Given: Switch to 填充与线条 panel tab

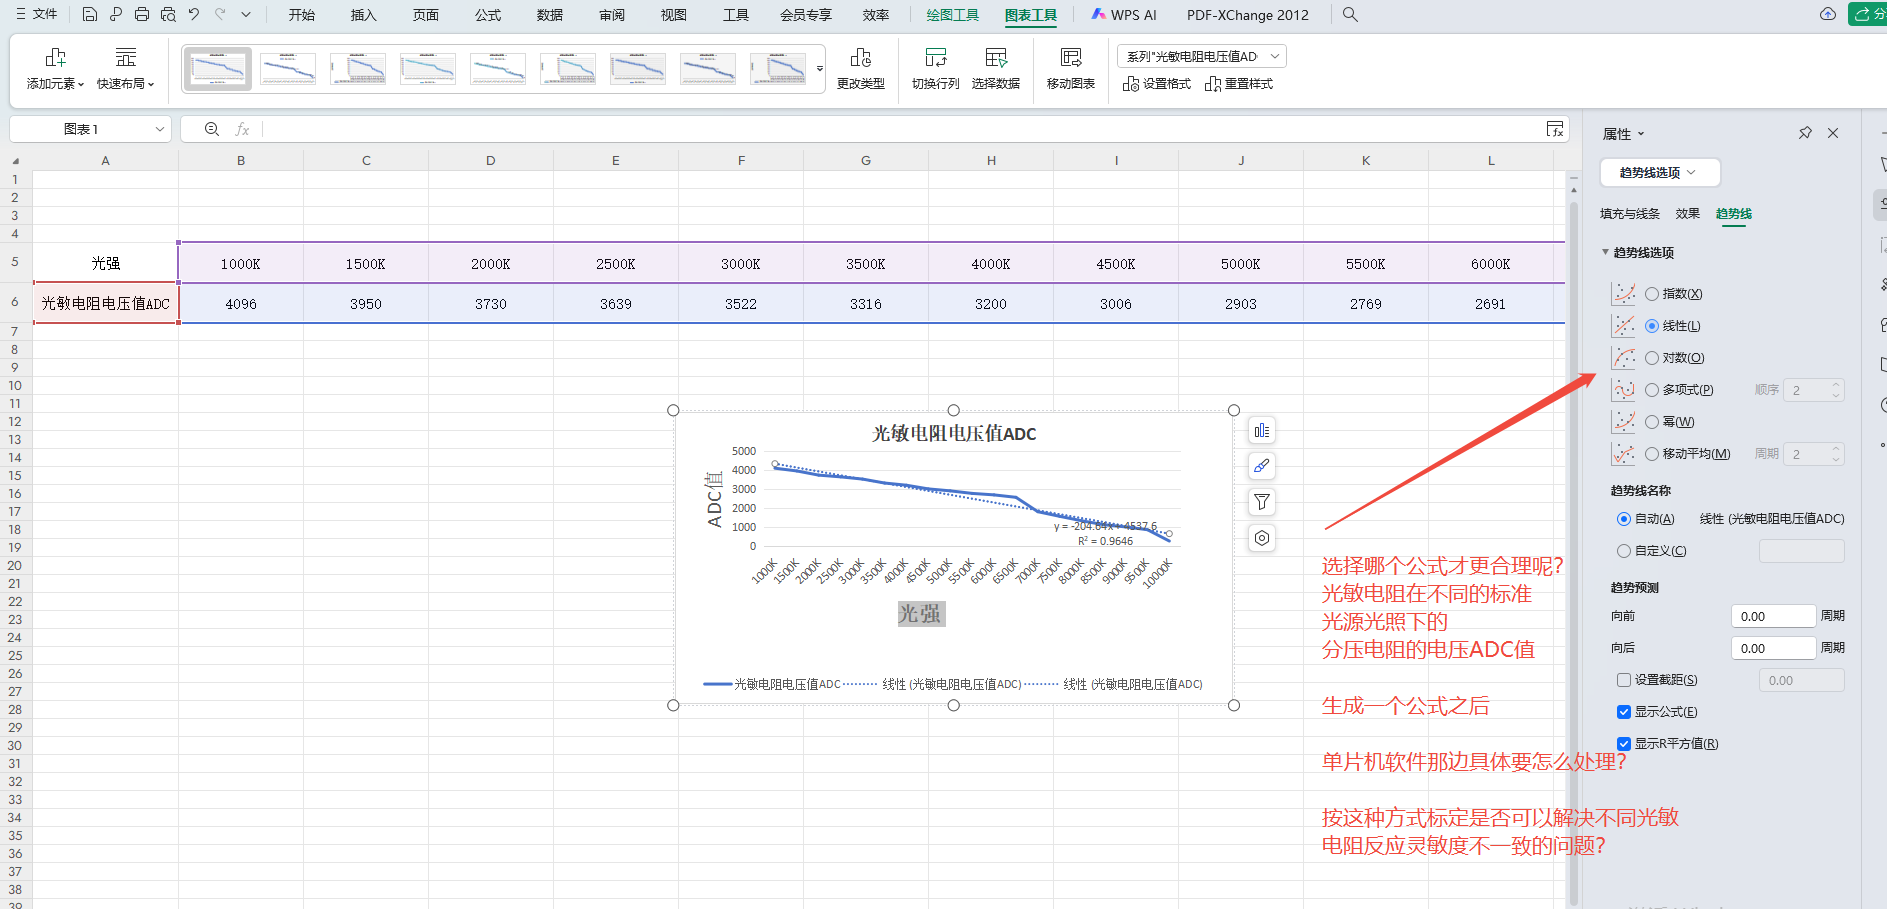Looking at the screenshot, I should point(1629,213).
